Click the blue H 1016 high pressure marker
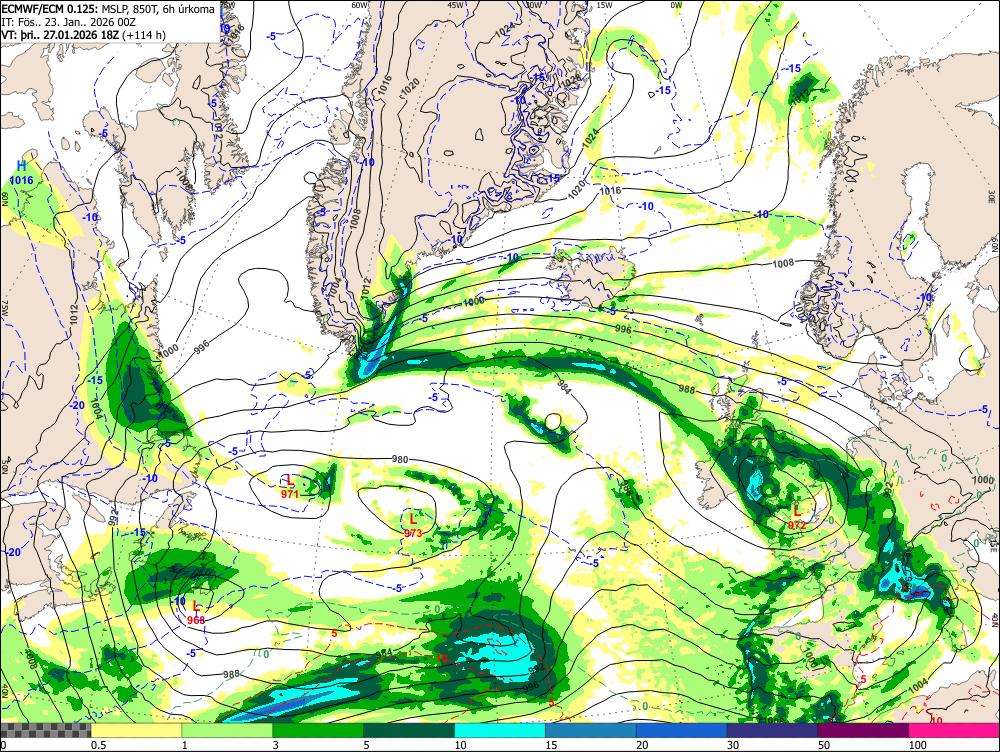 22,173
